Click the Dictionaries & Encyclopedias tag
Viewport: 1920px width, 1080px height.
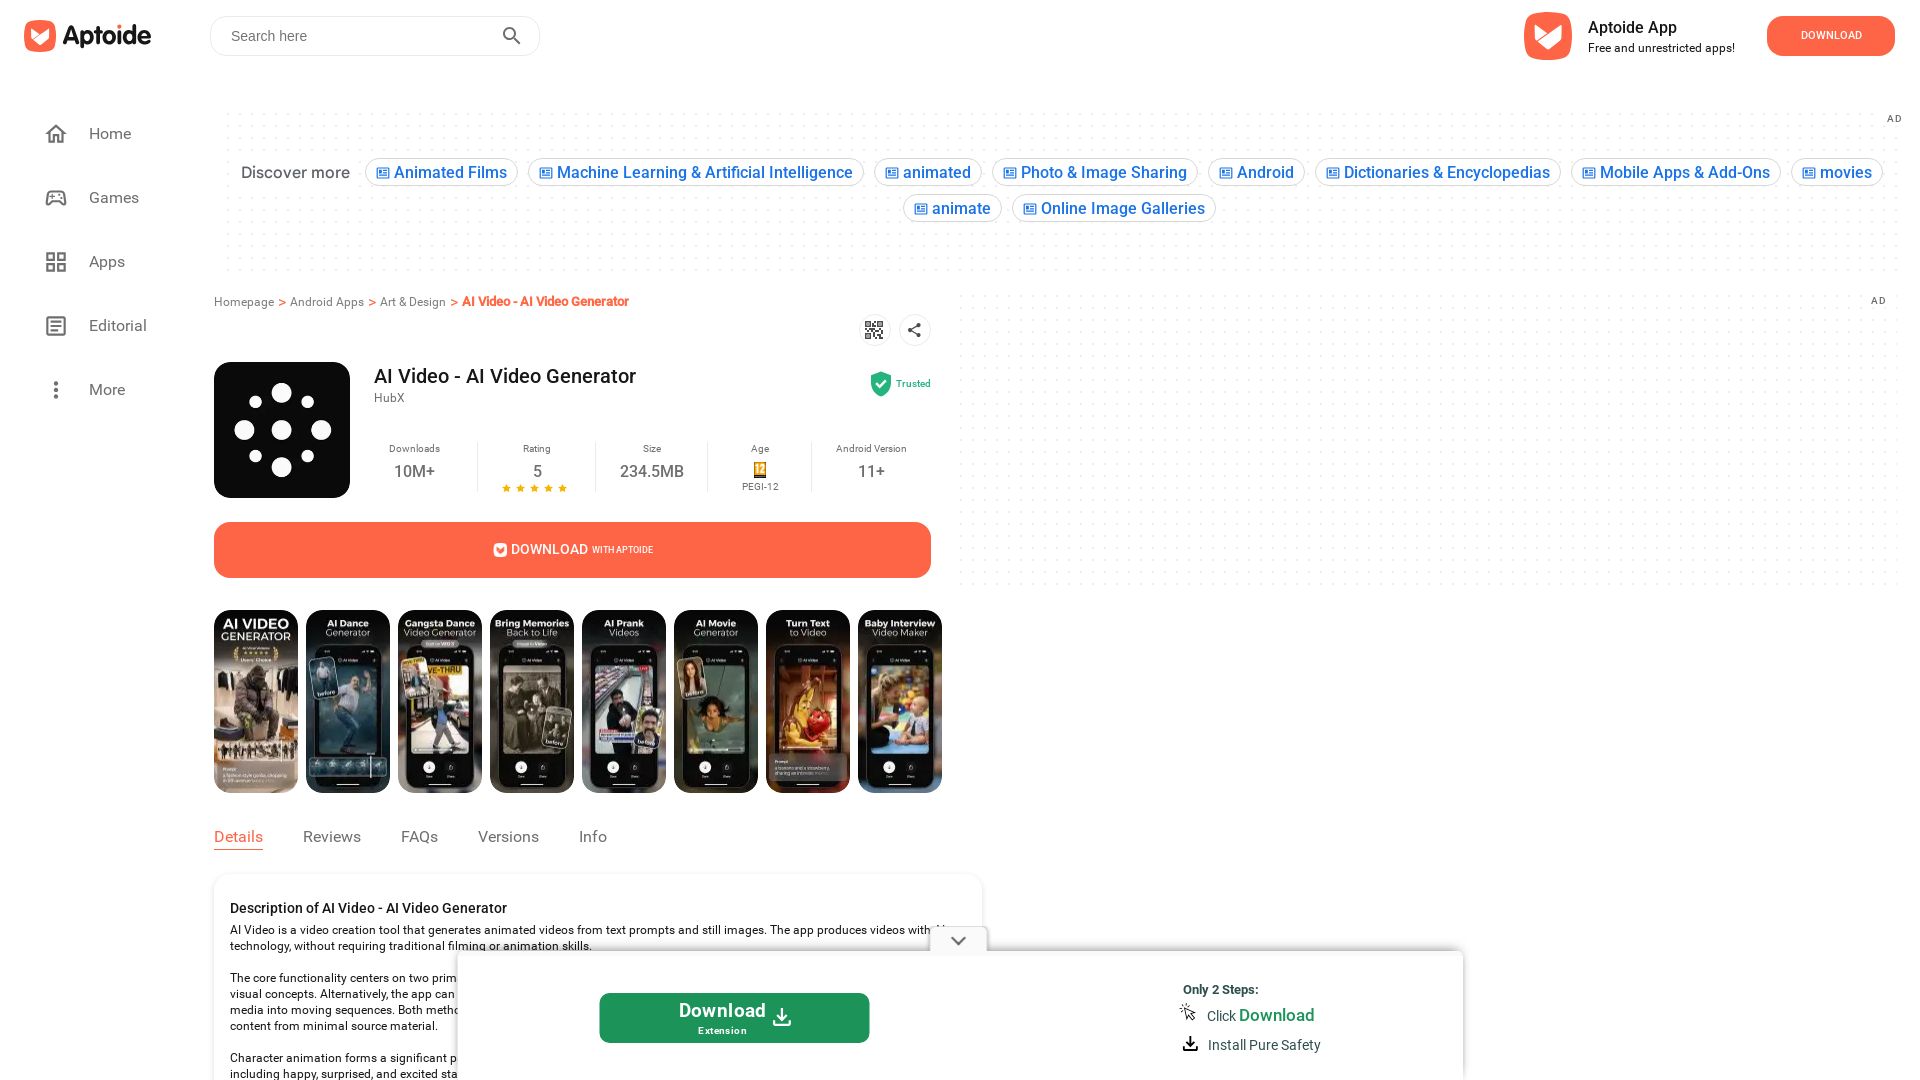1438,173
